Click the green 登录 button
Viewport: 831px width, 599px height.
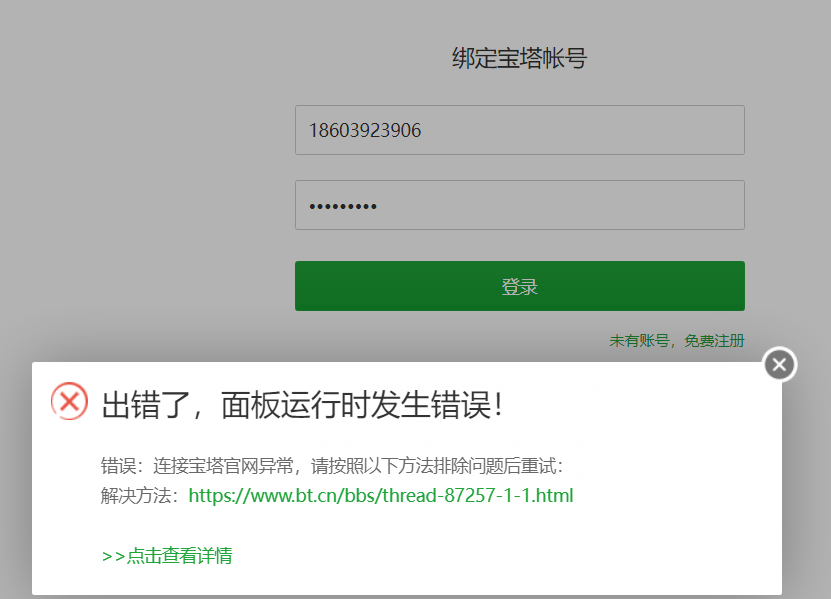[x=520, y=286]
